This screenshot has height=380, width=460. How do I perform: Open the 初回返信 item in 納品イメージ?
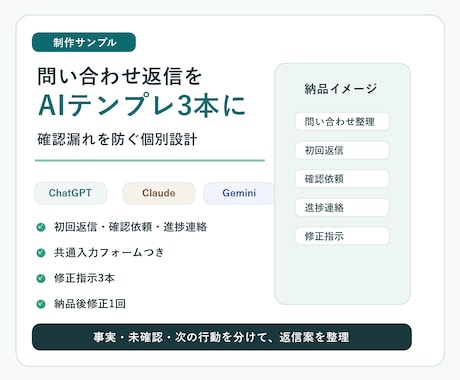coord(342,150)
